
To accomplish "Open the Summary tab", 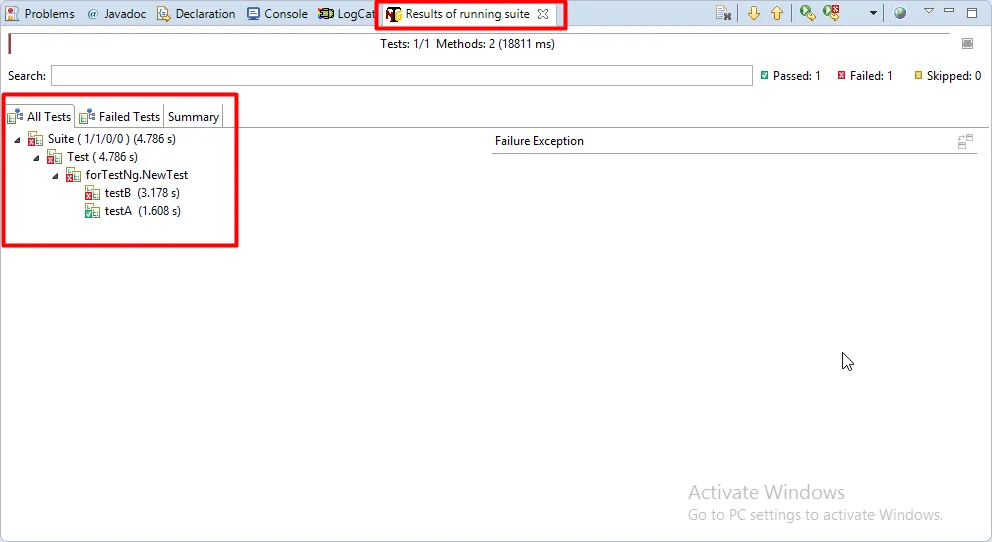I will [x=193, y=116].
